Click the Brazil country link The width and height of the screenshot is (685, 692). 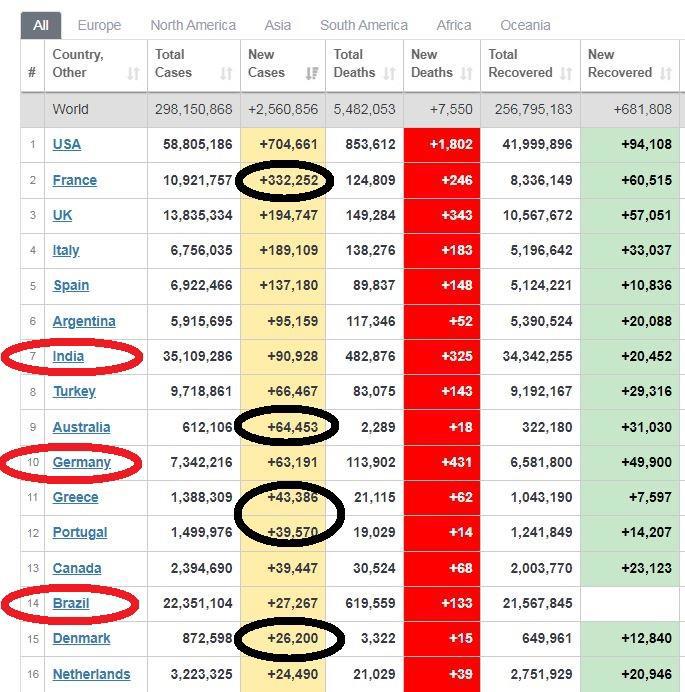click(71, 603)
